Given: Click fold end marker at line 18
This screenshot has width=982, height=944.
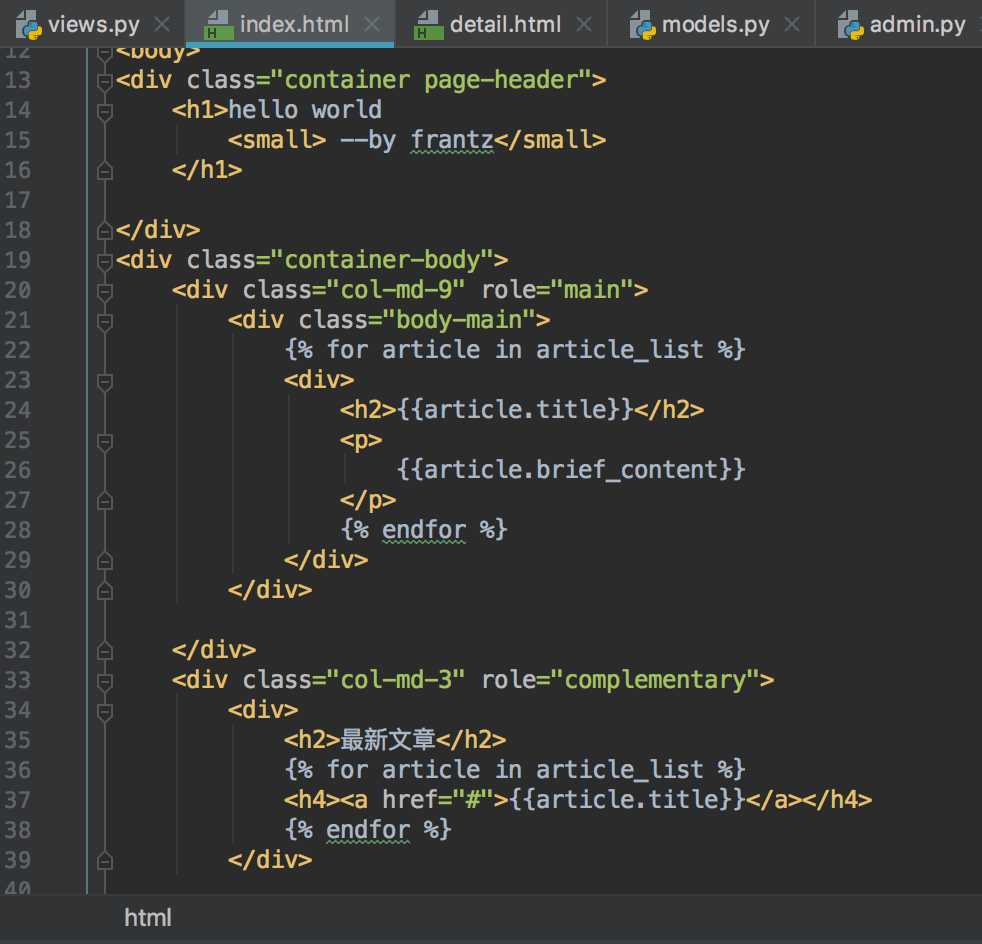Looking at the screenshot, I should tap(105, 231).
